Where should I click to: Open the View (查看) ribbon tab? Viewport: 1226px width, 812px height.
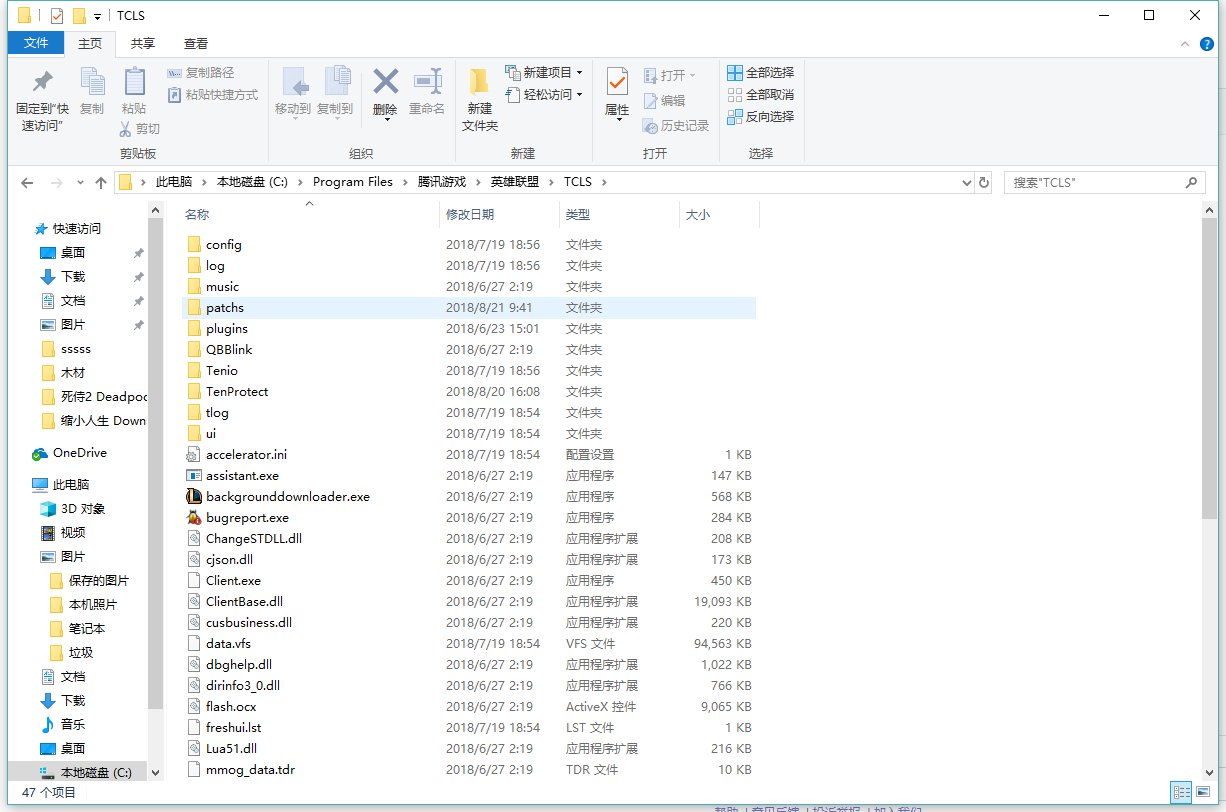196,43
